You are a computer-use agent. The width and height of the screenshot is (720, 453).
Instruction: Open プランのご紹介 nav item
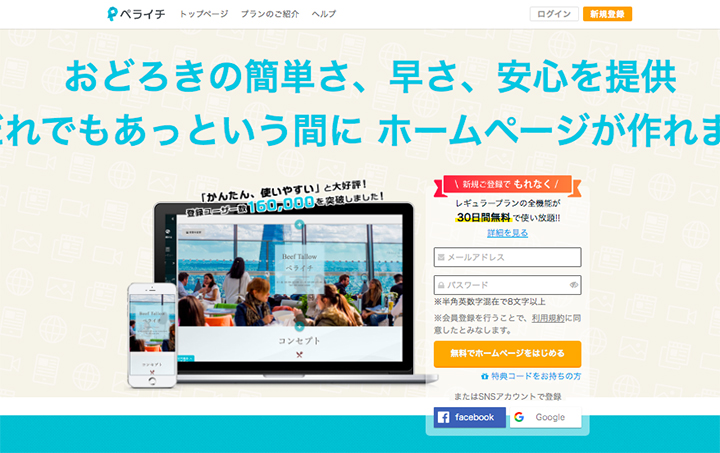pyautogui.click(x=270, y=14)
